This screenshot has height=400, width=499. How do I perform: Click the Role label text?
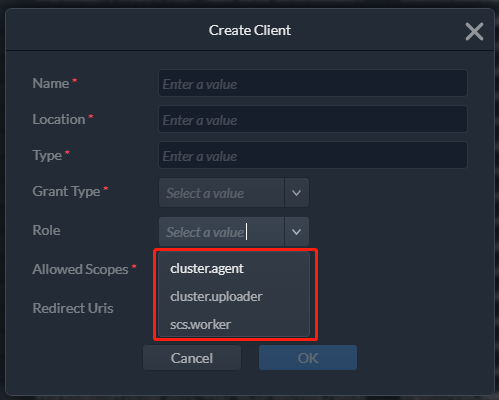pyautogui.click(x=46, y=230)
